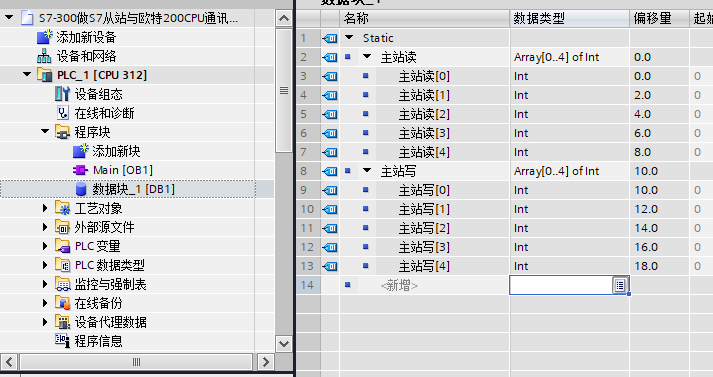Click the 添加新块 icon
Image resolution: width=713 pixels, height=377 pixels.
[x=80, y=151]
